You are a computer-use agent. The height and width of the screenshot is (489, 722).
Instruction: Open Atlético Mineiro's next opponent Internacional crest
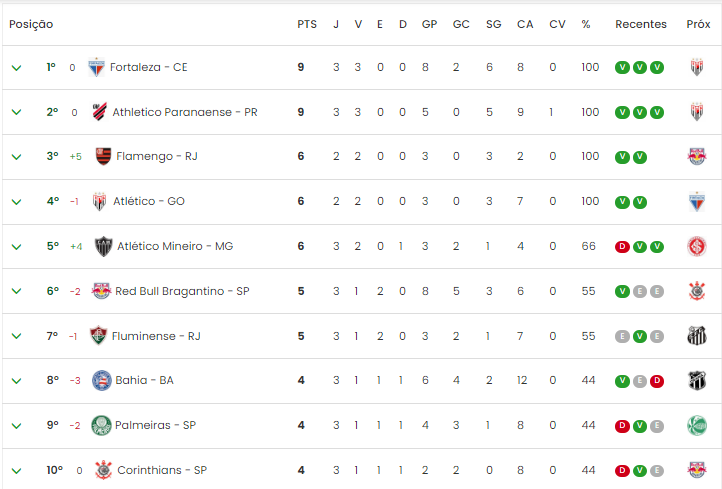point(697,246)
